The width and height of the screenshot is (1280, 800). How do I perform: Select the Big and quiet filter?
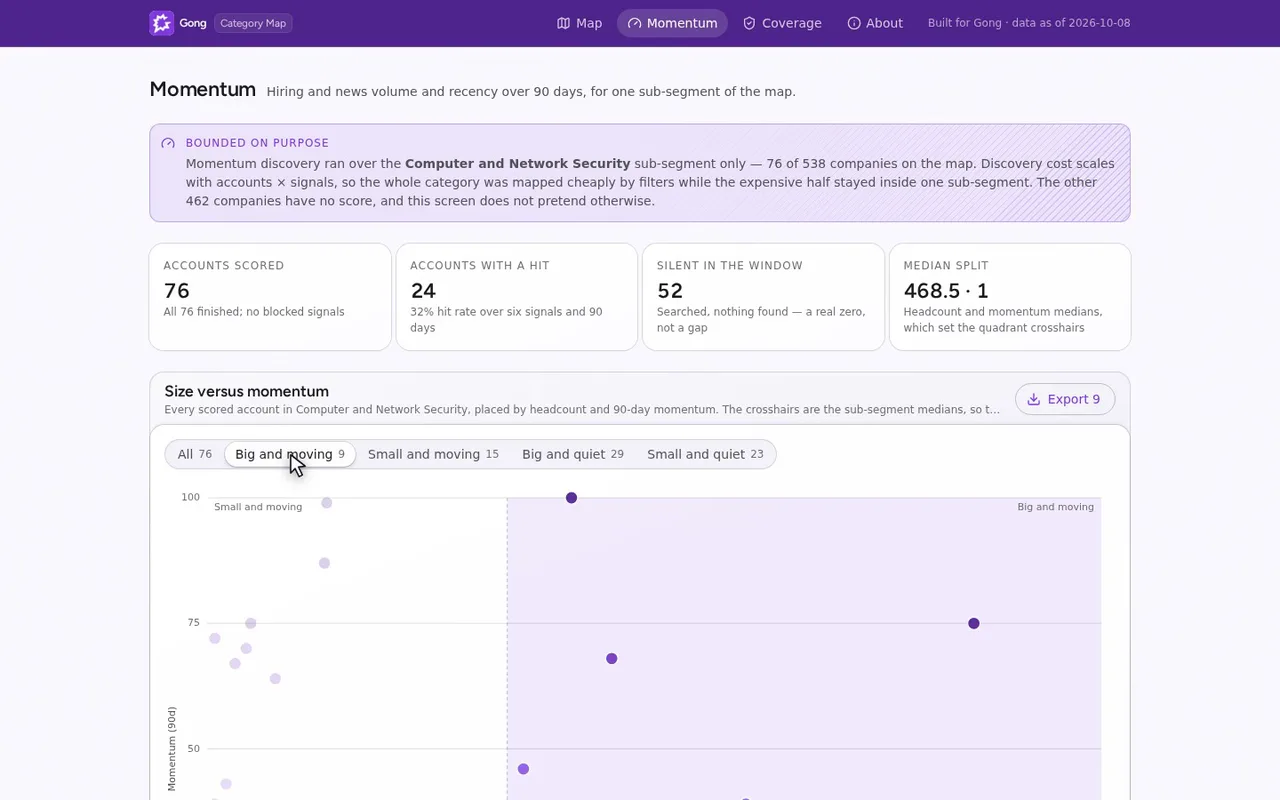tap(573, 454)
